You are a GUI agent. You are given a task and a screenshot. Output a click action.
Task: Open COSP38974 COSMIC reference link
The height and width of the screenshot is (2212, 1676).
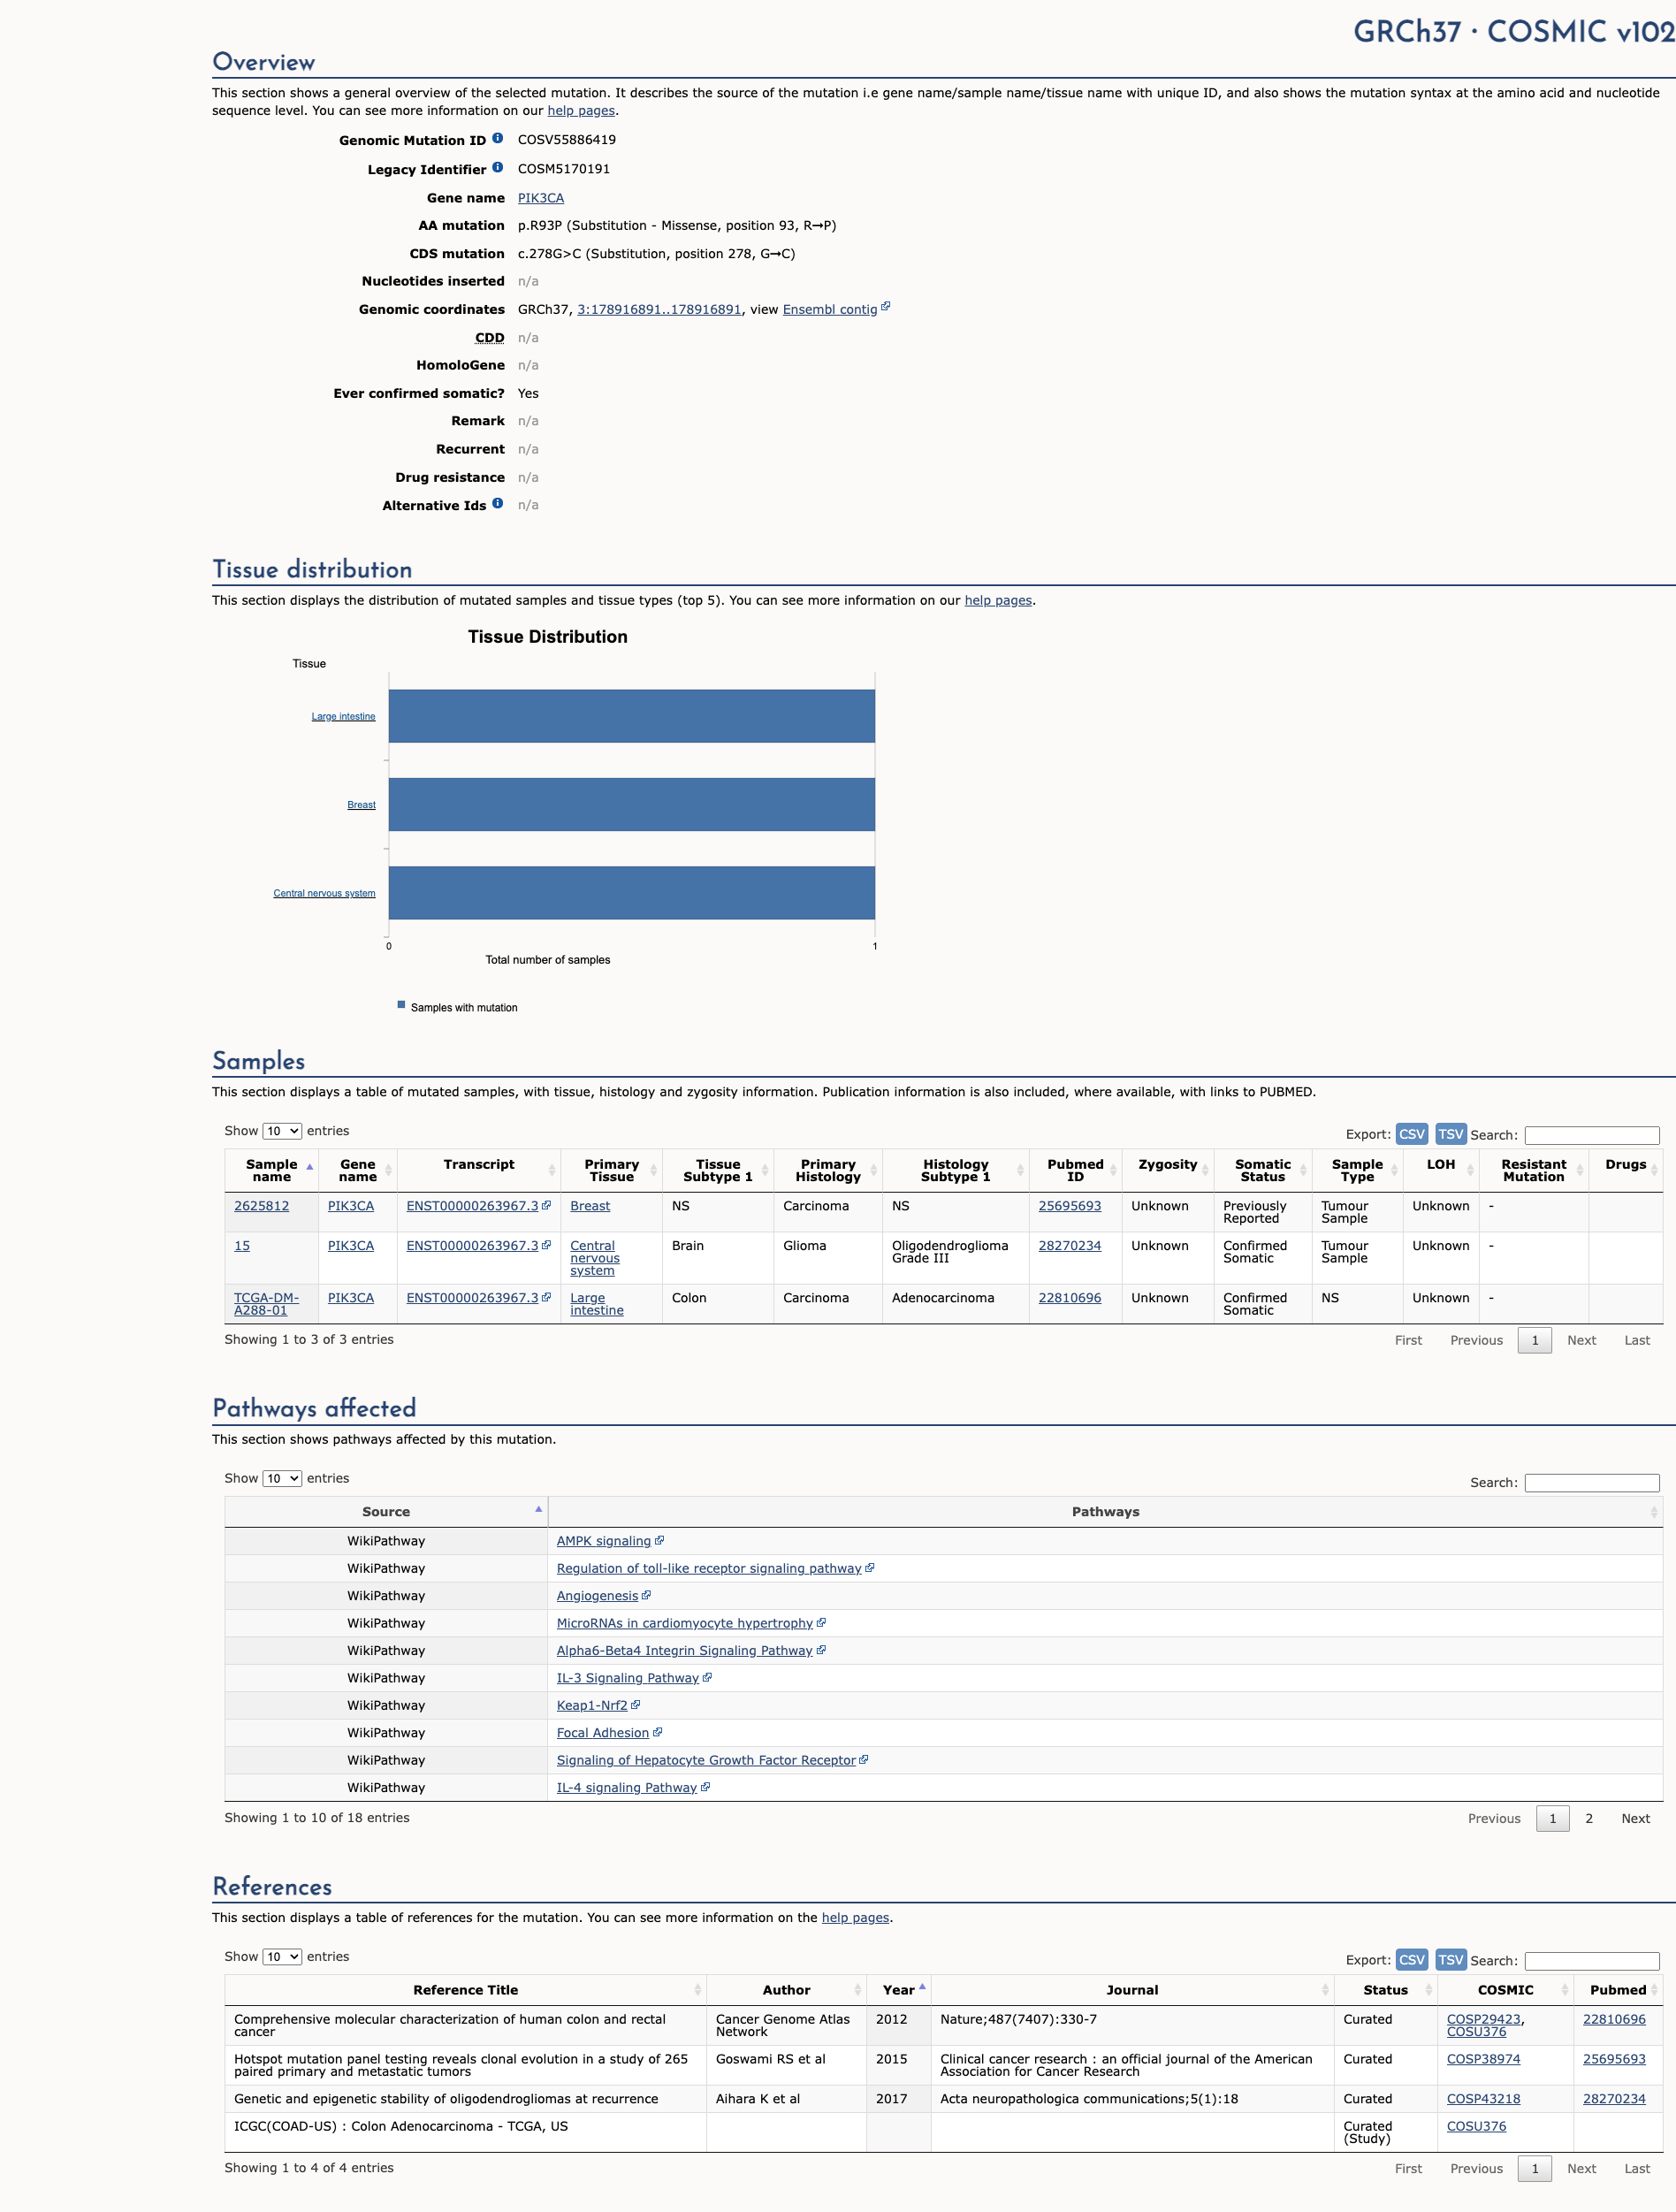[1483, 2059]
